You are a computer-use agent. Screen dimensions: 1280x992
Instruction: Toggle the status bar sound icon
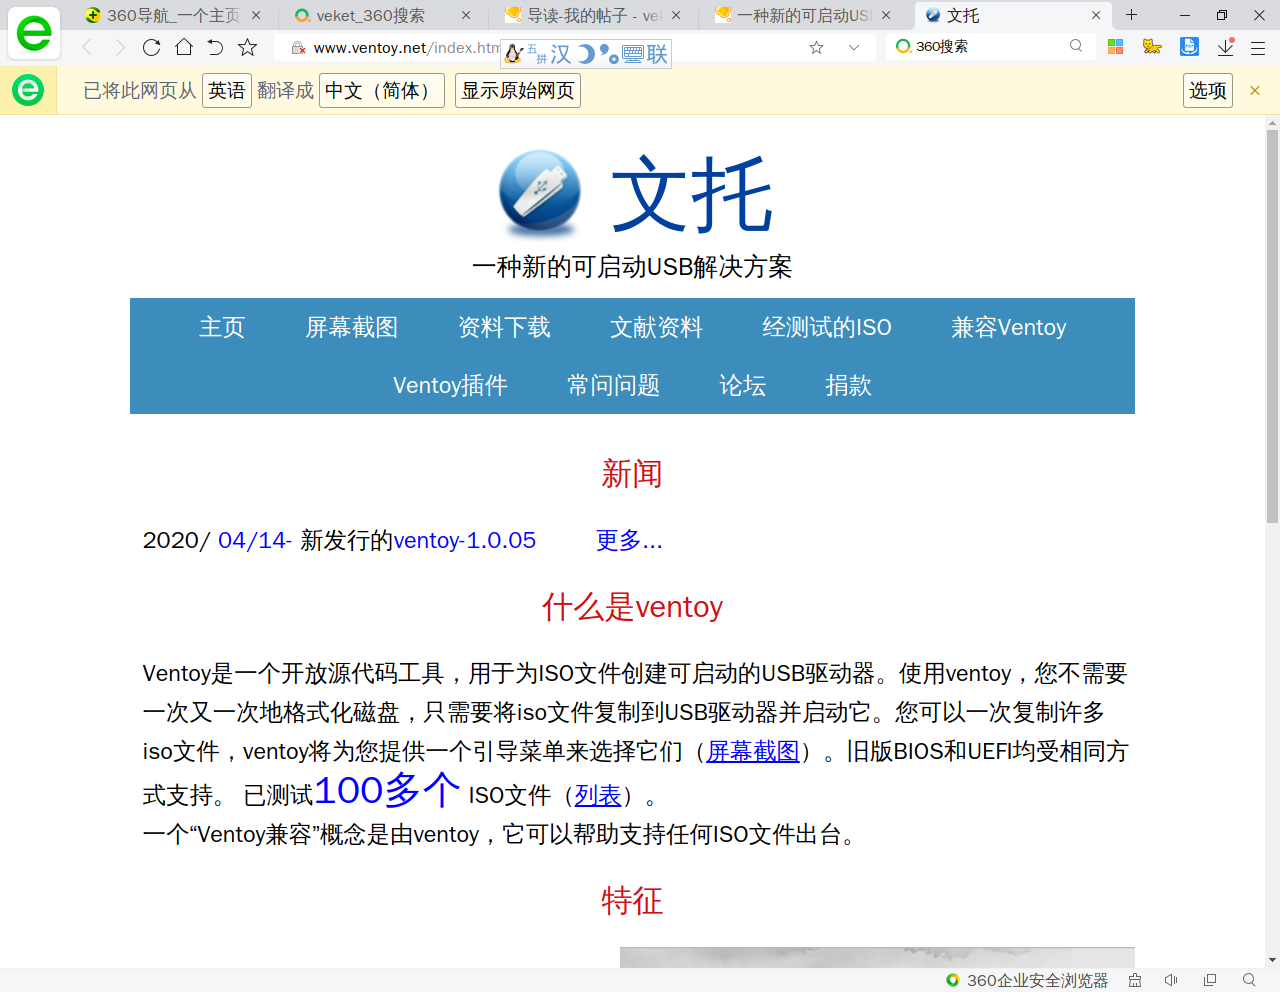pos(1171,980)
